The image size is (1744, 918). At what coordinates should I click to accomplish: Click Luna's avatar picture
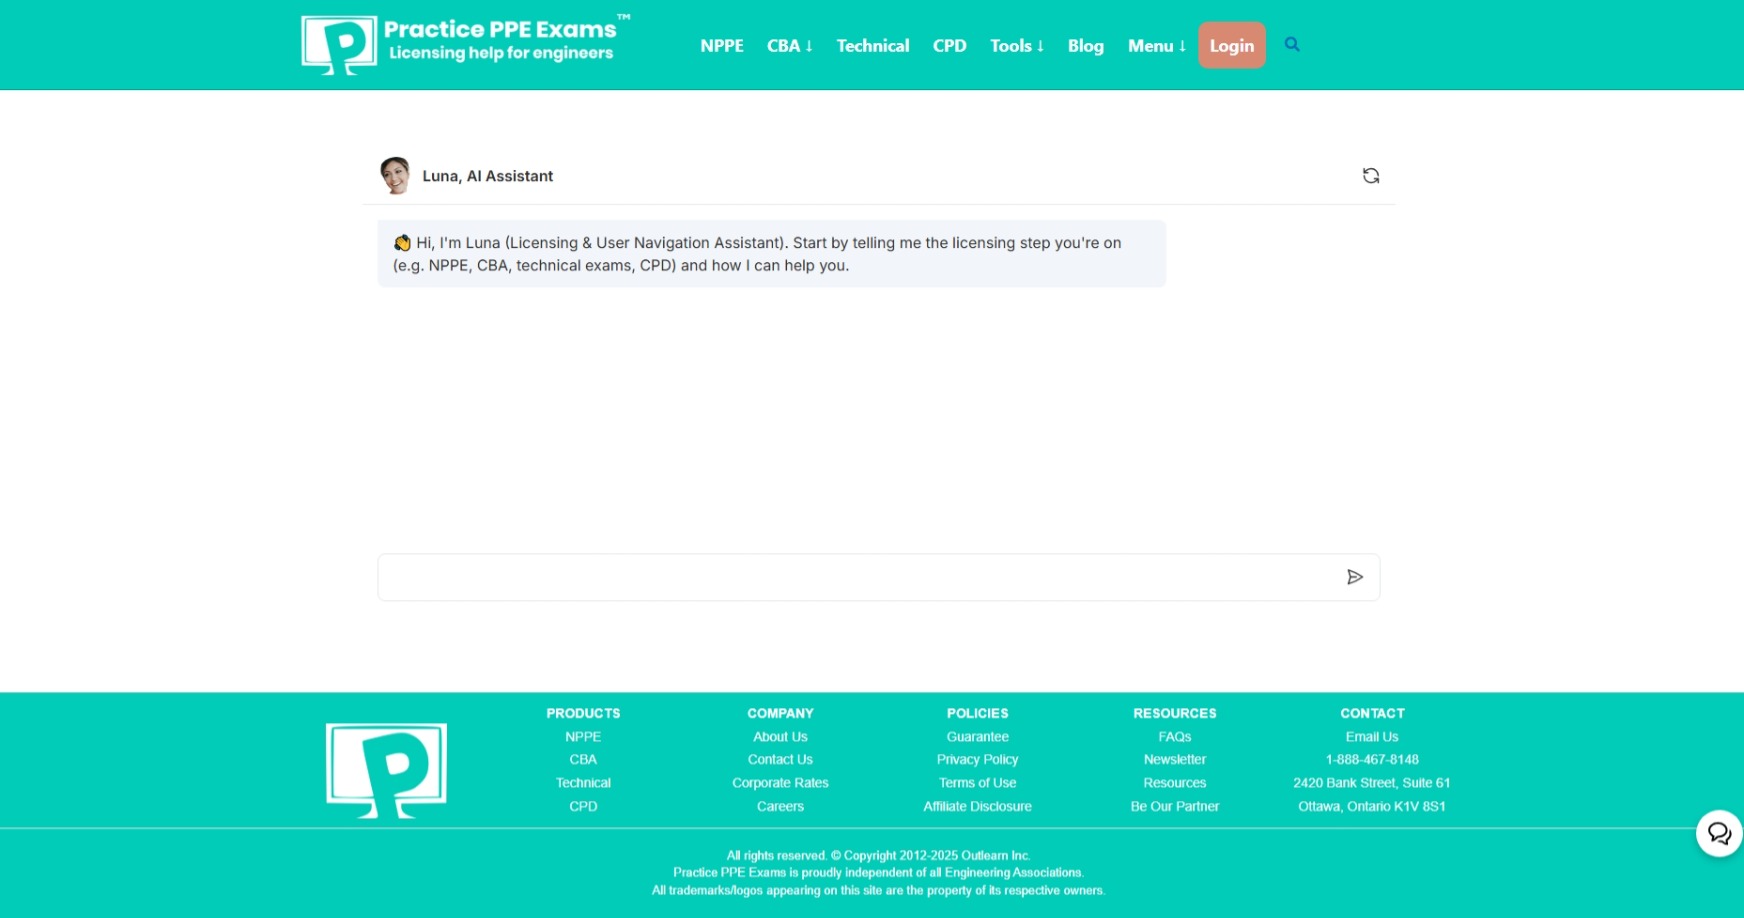pyautogui.click(x=395, y=176)
